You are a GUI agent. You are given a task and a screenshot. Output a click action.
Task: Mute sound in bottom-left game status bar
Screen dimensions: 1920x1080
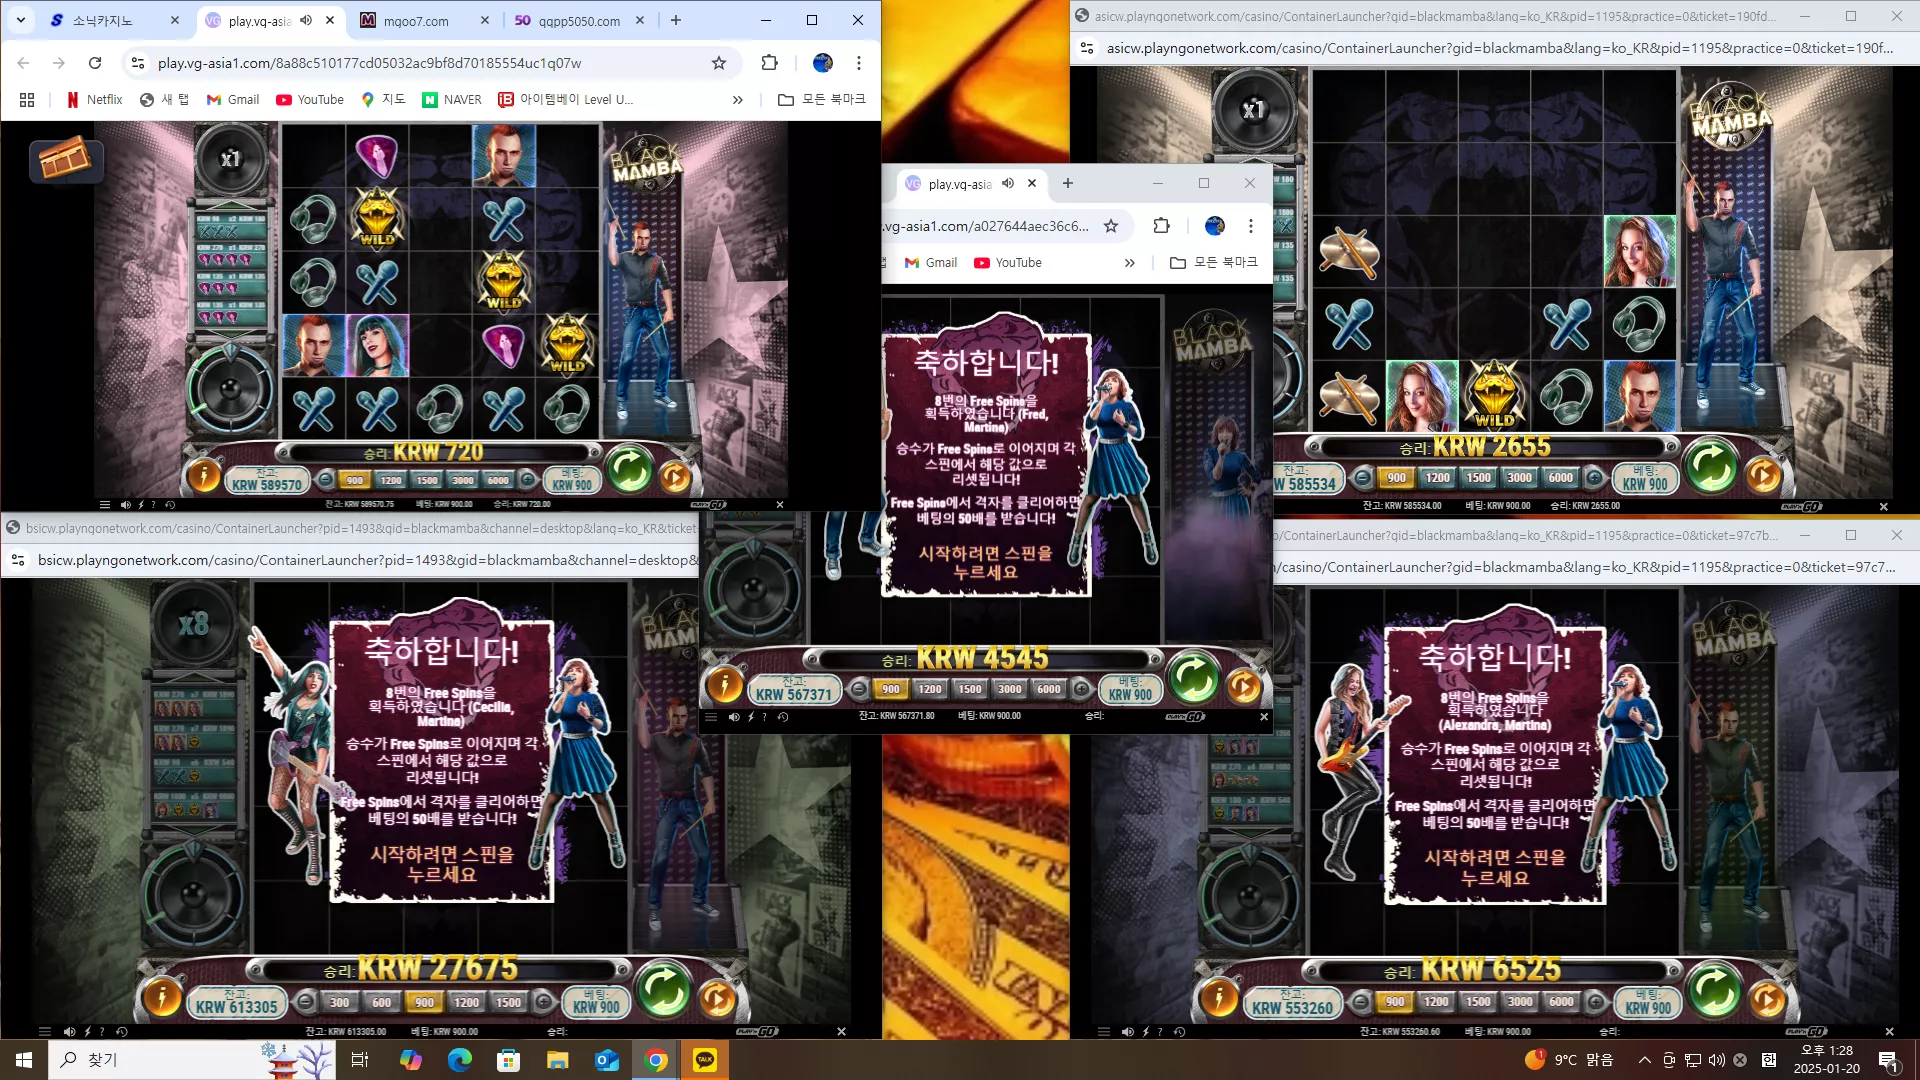click(69, 1031)
